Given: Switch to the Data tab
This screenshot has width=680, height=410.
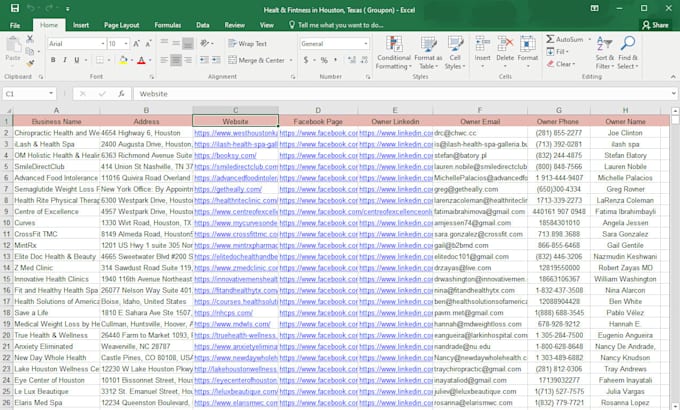Looking at the screenshot, I should point(203,25).
